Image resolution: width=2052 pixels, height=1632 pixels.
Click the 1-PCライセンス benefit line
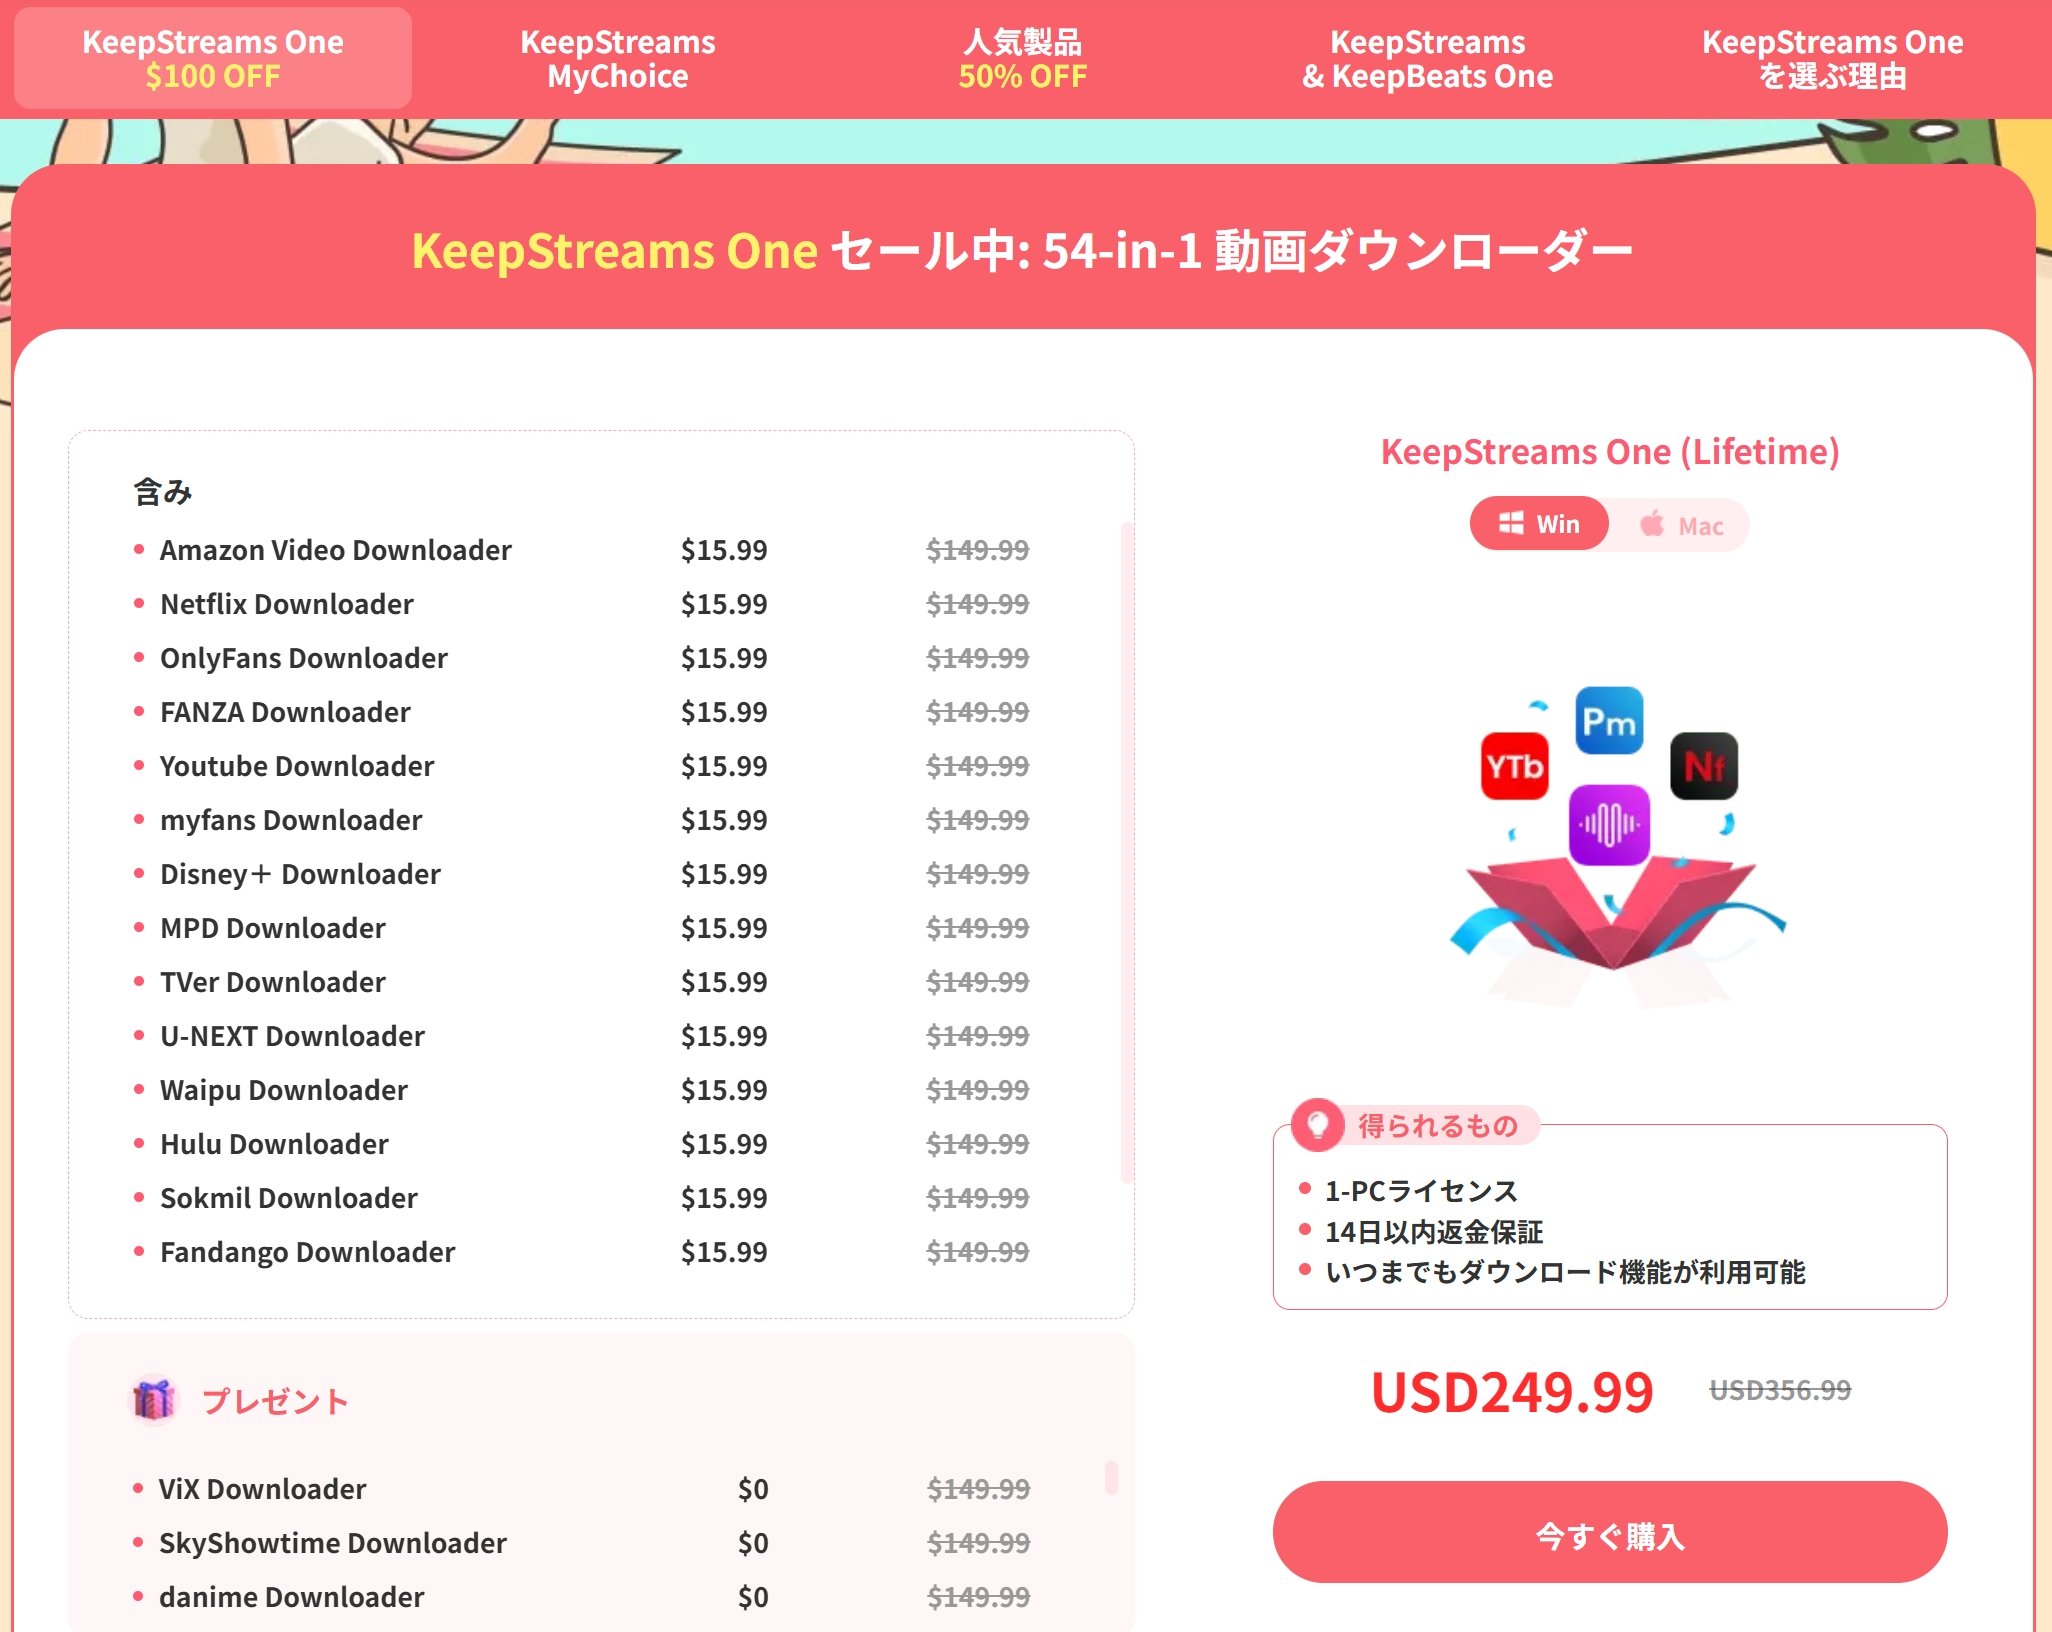(x=1421, y=1190)
